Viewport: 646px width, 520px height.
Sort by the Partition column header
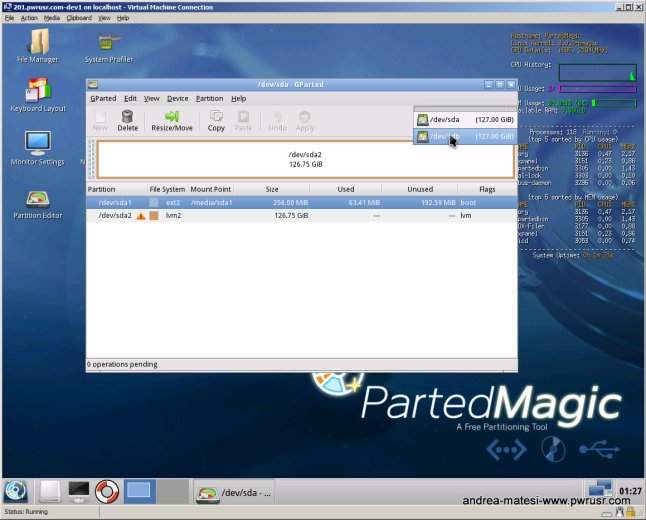(117, 189)
